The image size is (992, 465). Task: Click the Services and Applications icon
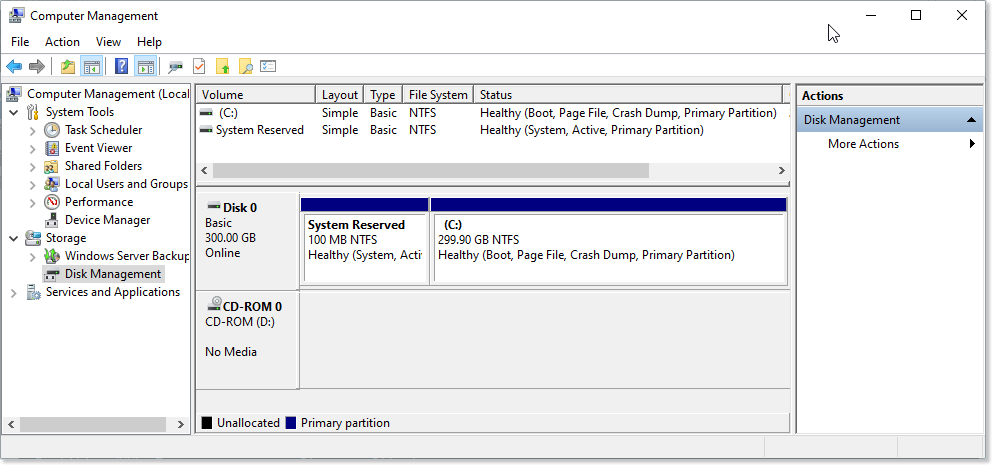(x=33, y=292)
